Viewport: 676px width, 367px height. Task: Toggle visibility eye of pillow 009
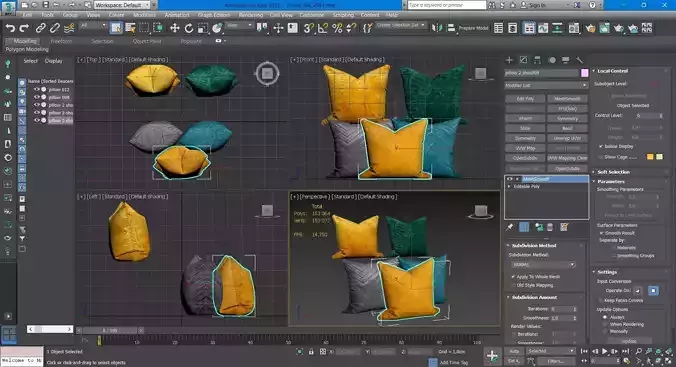37,97
